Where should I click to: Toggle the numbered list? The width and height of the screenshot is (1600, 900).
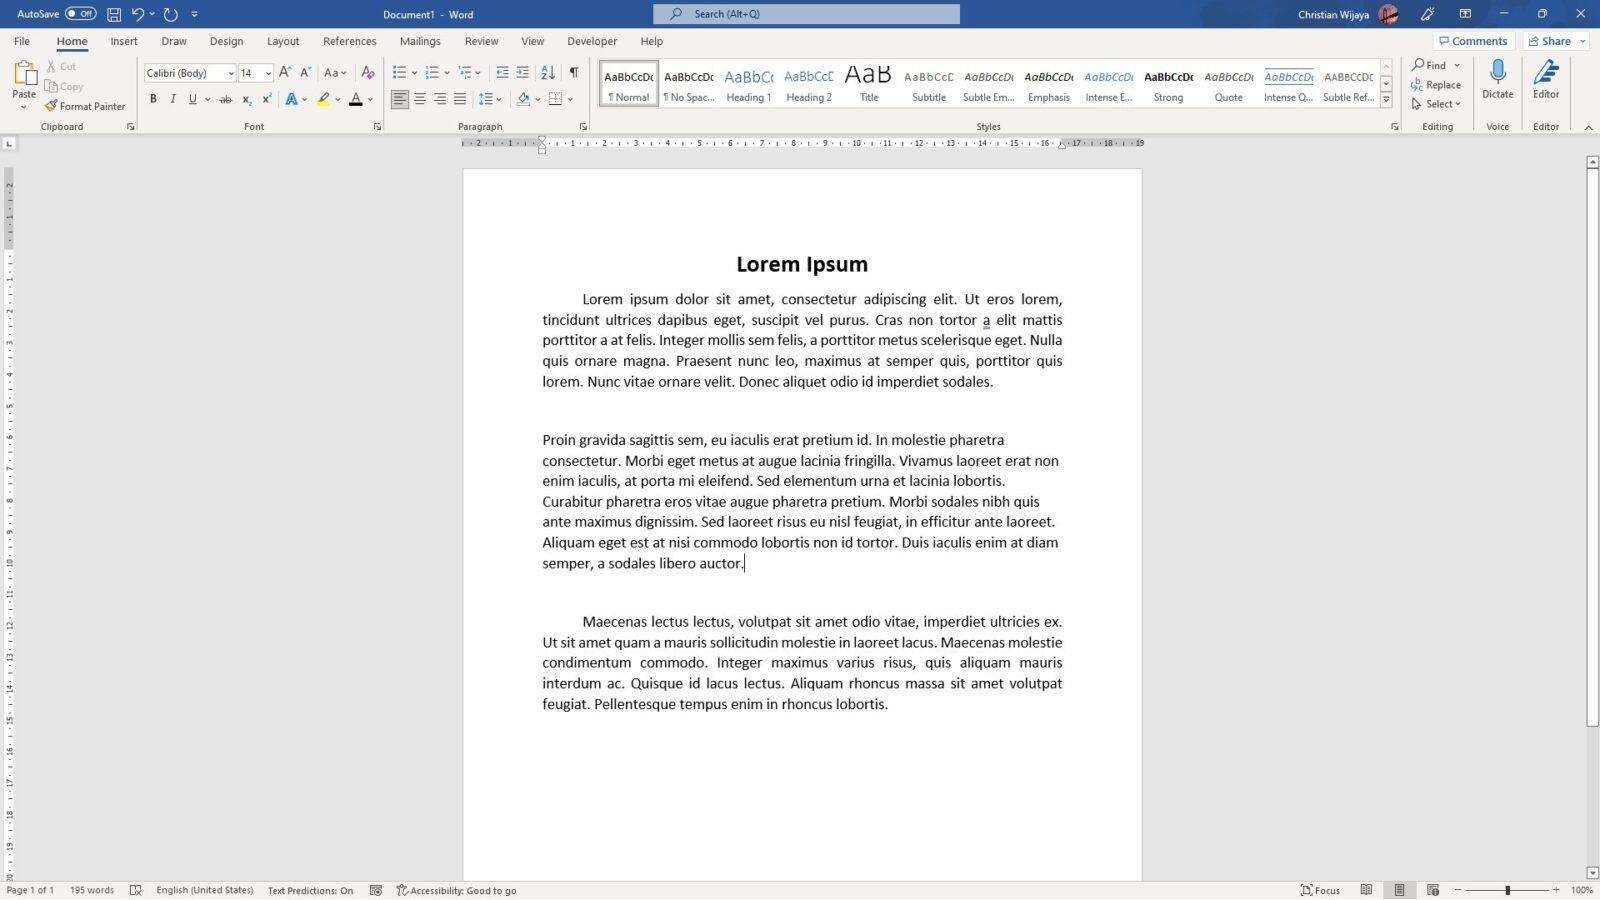(x=432, y=72)
